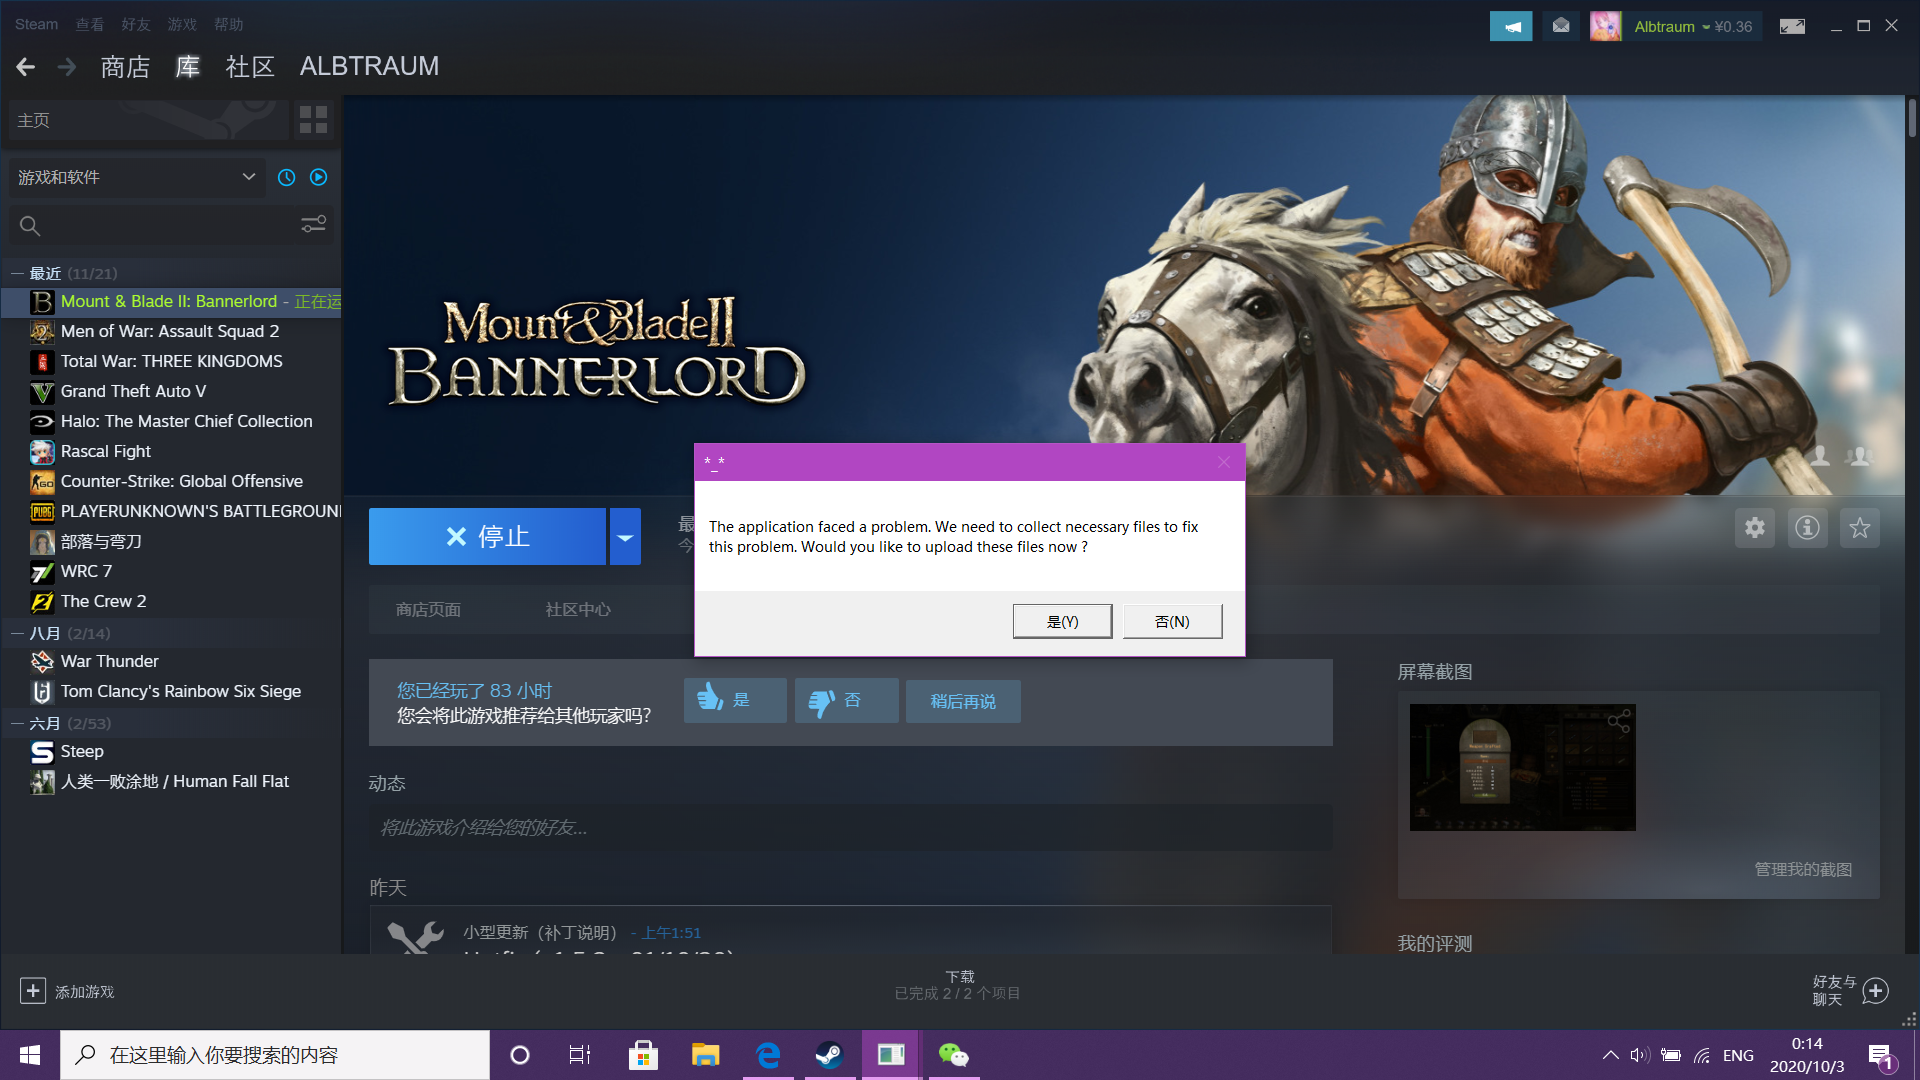Click page vertical scrollbar
Image resolution: width=1920 pixels, height=1080 pixels.
[x=1912, y=118]
